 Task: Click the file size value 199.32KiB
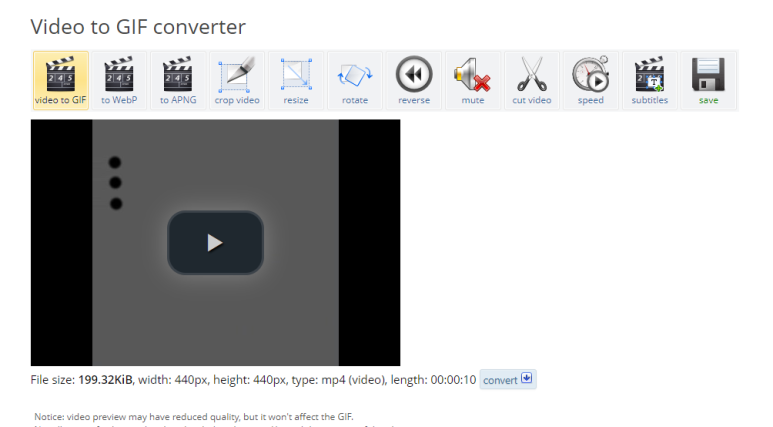point(105,380)
